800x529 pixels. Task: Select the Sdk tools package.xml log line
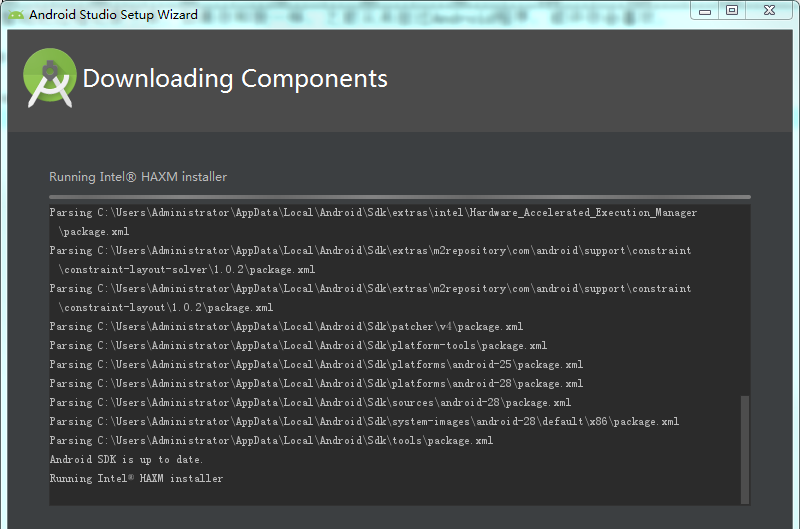[271, 441]
